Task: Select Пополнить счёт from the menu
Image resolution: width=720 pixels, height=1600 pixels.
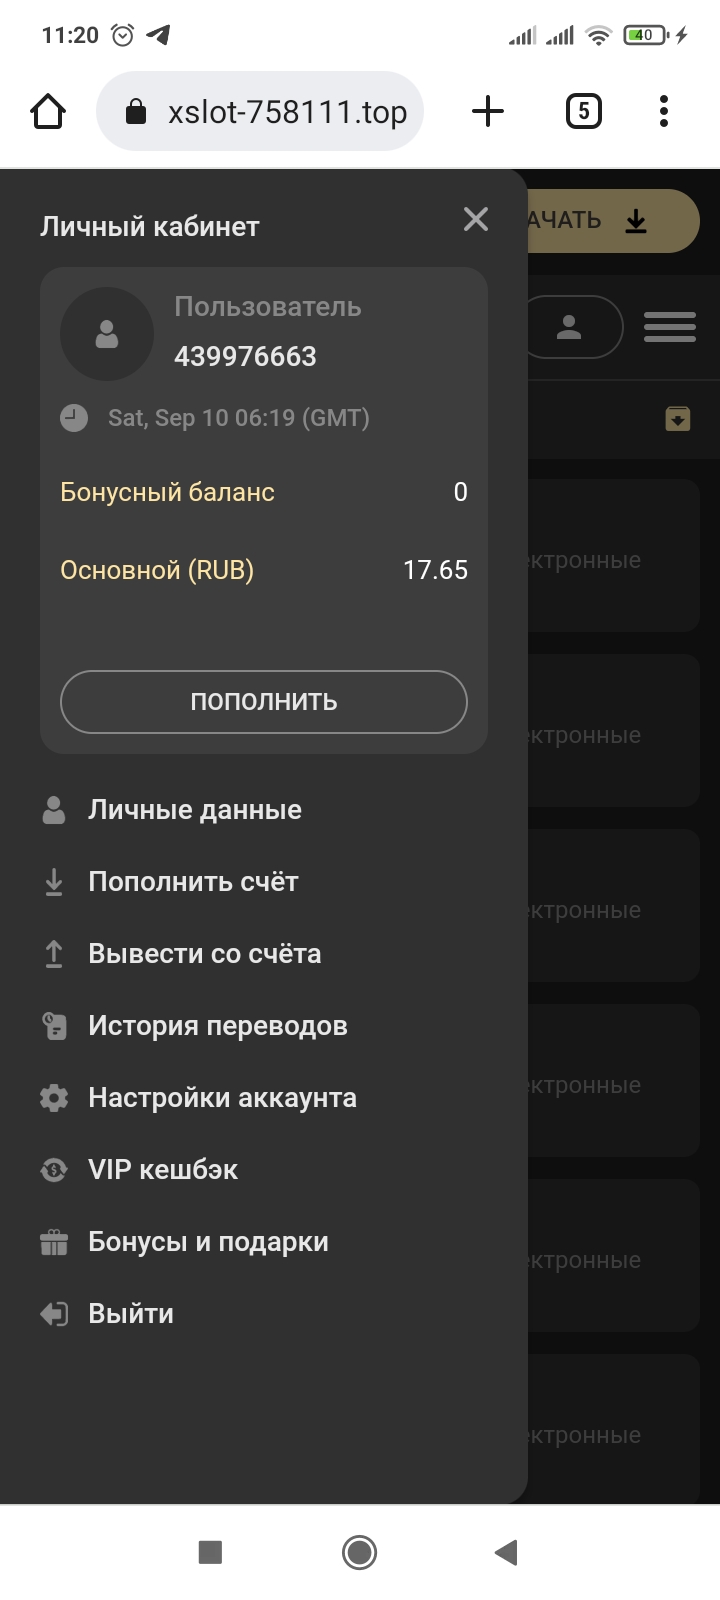Action: 193,882
